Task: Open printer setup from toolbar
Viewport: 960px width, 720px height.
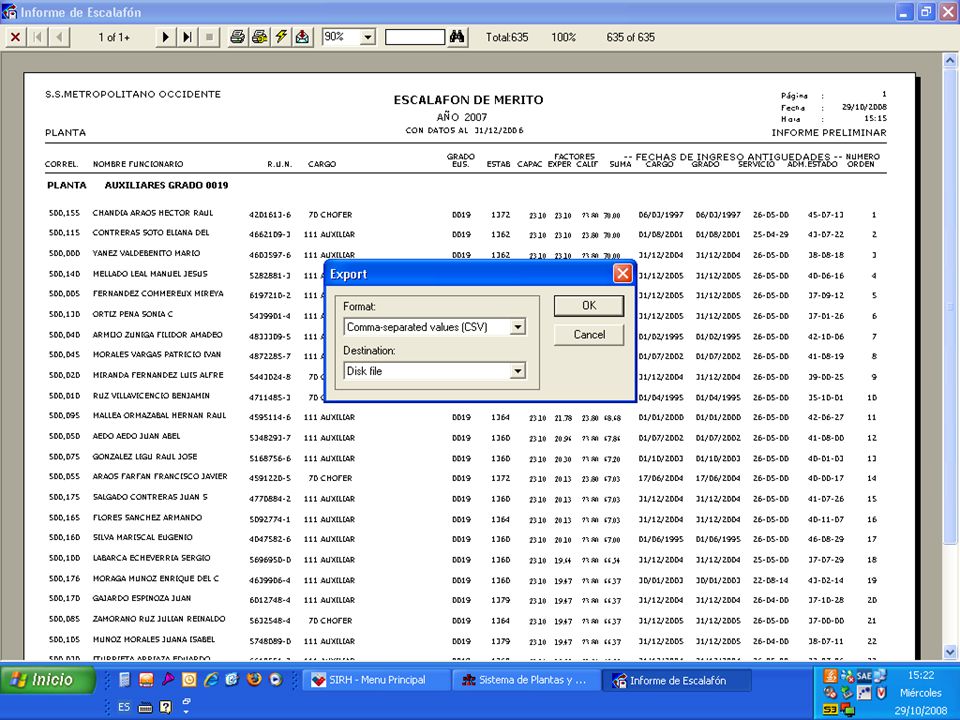Action: (259, 37)
